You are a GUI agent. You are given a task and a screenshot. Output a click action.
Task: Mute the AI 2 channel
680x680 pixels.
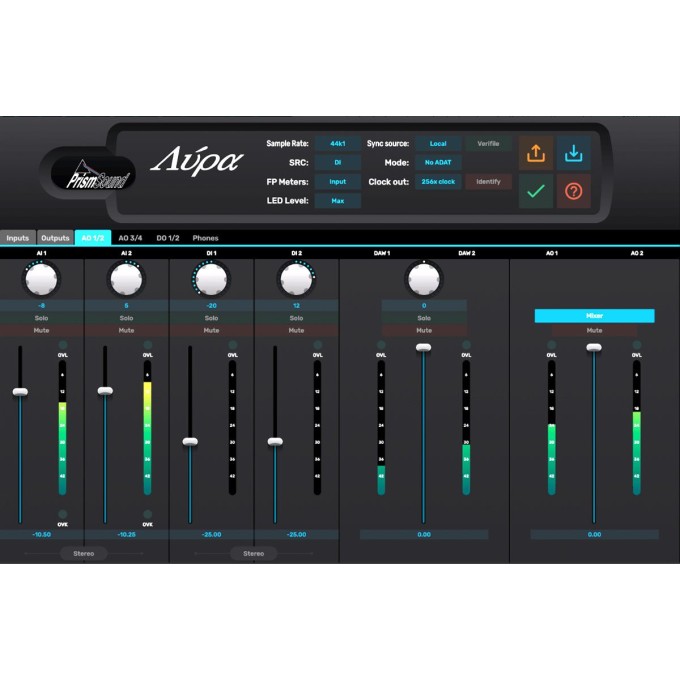point(126,330)
